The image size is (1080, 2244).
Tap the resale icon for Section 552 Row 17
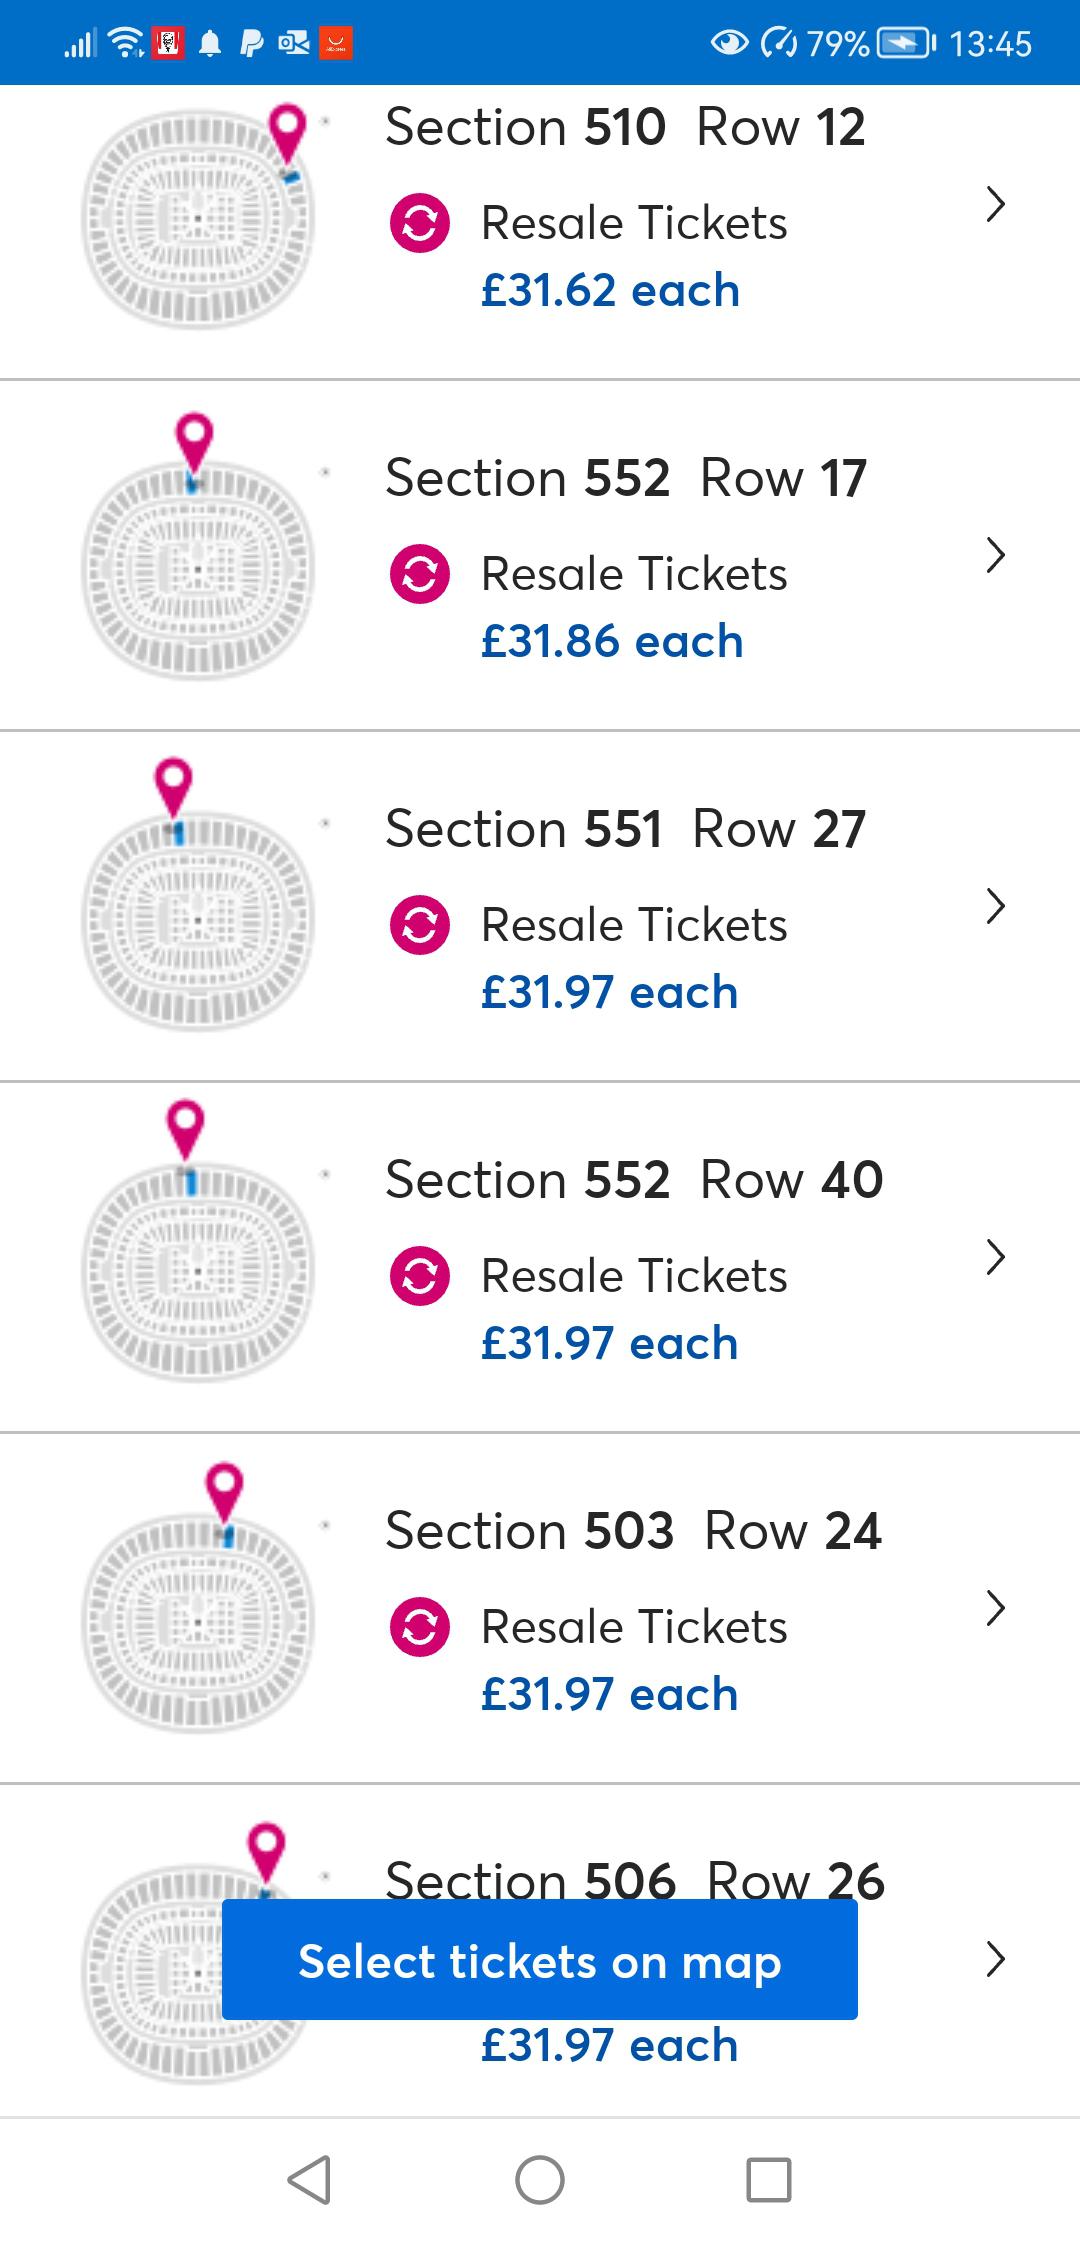[419, 574]
